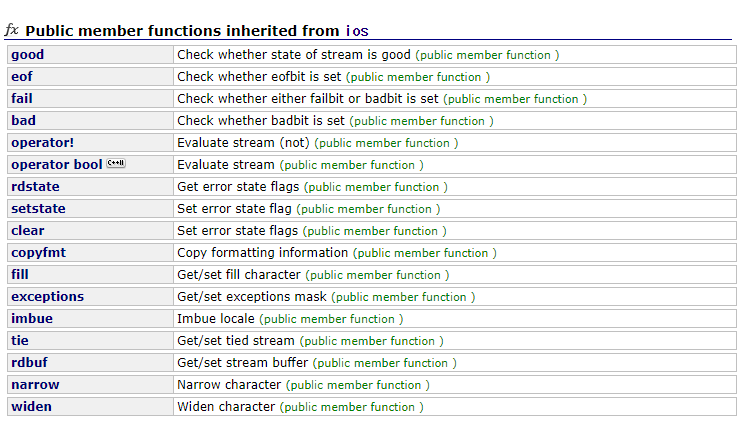The width and height of the screenshot is (755, 430).
Task: Open the bad function reference
Action: coord(23,121)
